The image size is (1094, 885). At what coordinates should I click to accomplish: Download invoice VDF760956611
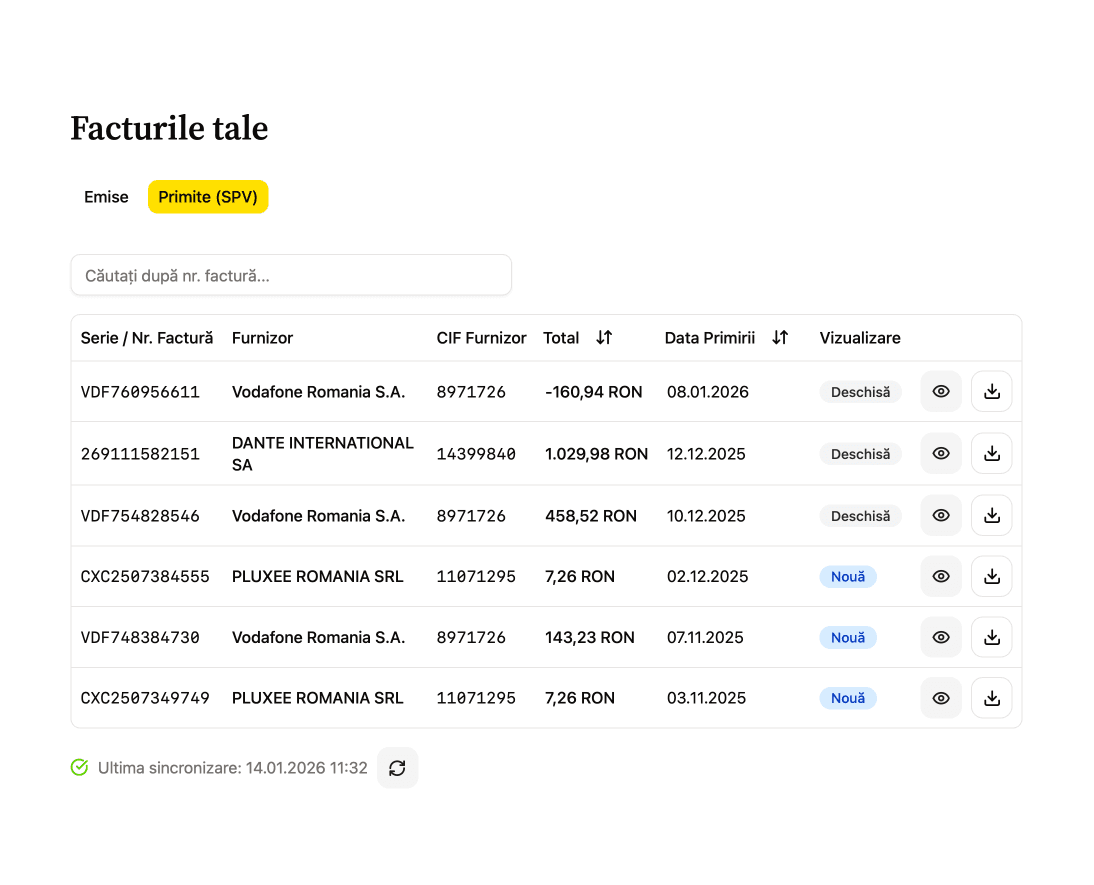click(991, 392)
